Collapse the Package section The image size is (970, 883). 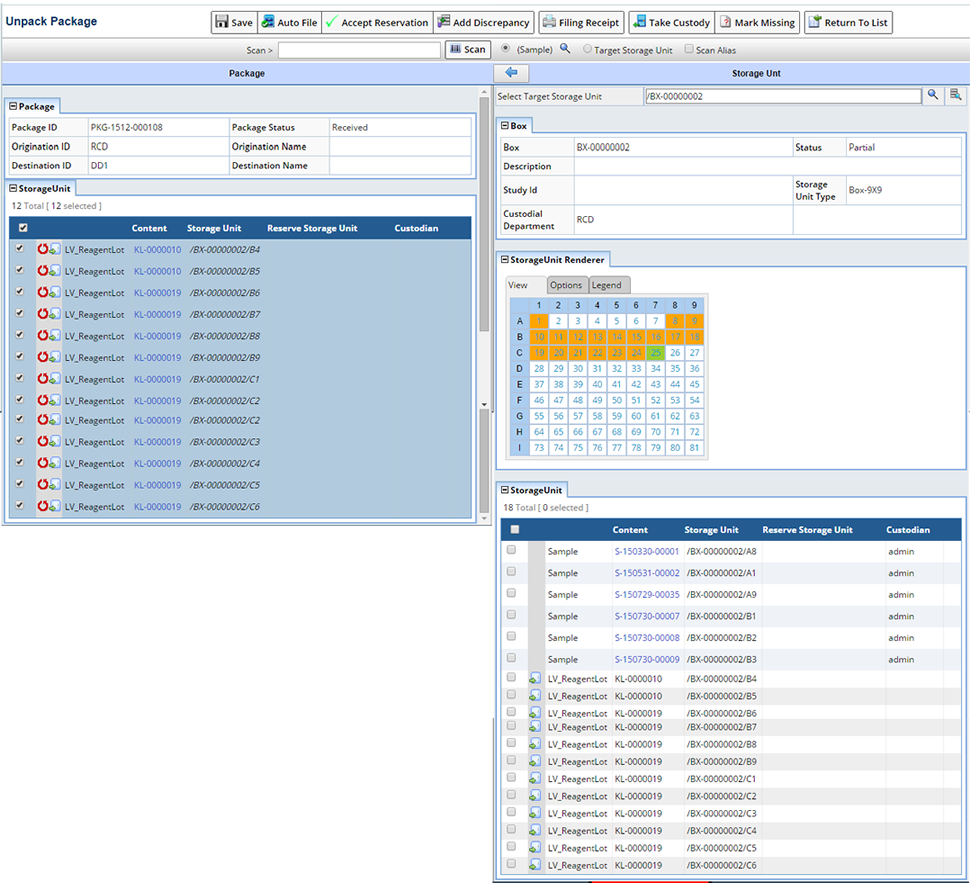(13, 106)
